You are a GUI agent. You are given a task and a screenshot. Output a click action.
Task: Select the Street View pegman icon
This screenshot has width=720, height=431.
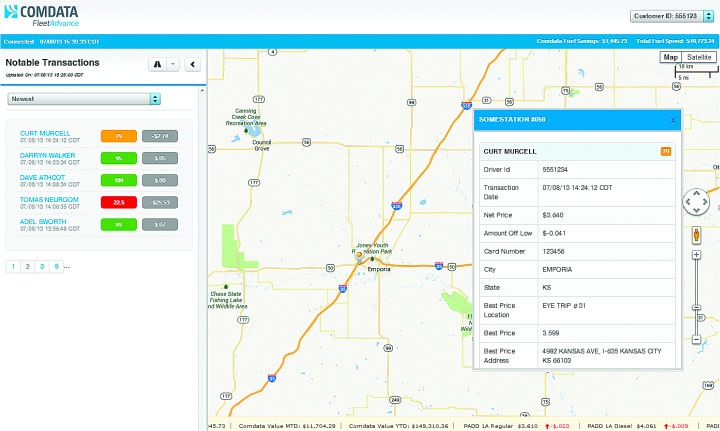[697, 235]
